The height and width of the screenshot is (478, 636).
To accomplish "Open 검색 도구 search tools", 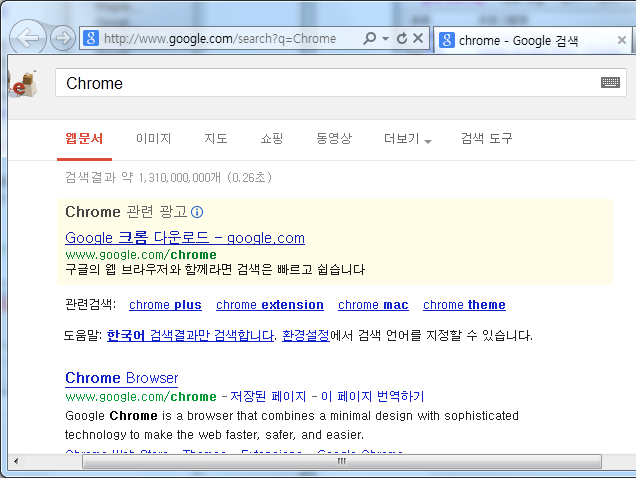I will (487, 139).
